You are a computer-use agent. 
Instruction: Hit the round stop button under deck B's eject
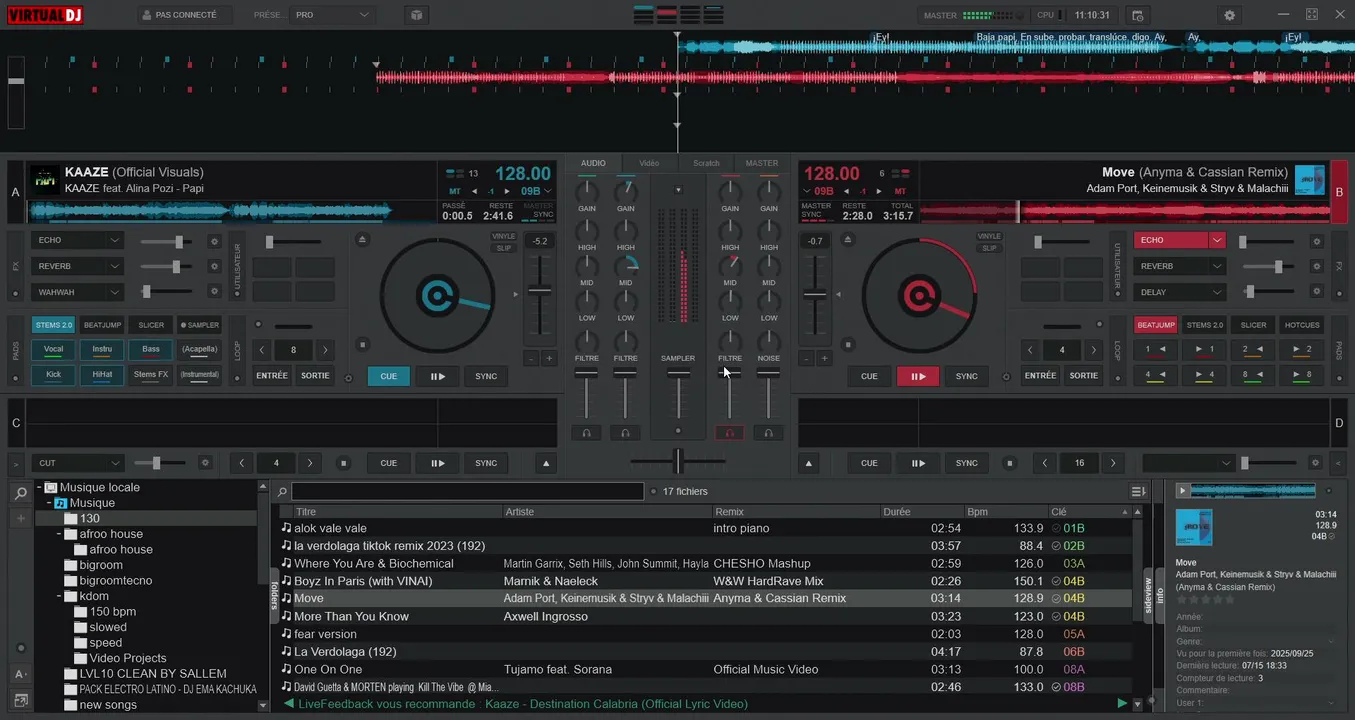click(848, 345)
